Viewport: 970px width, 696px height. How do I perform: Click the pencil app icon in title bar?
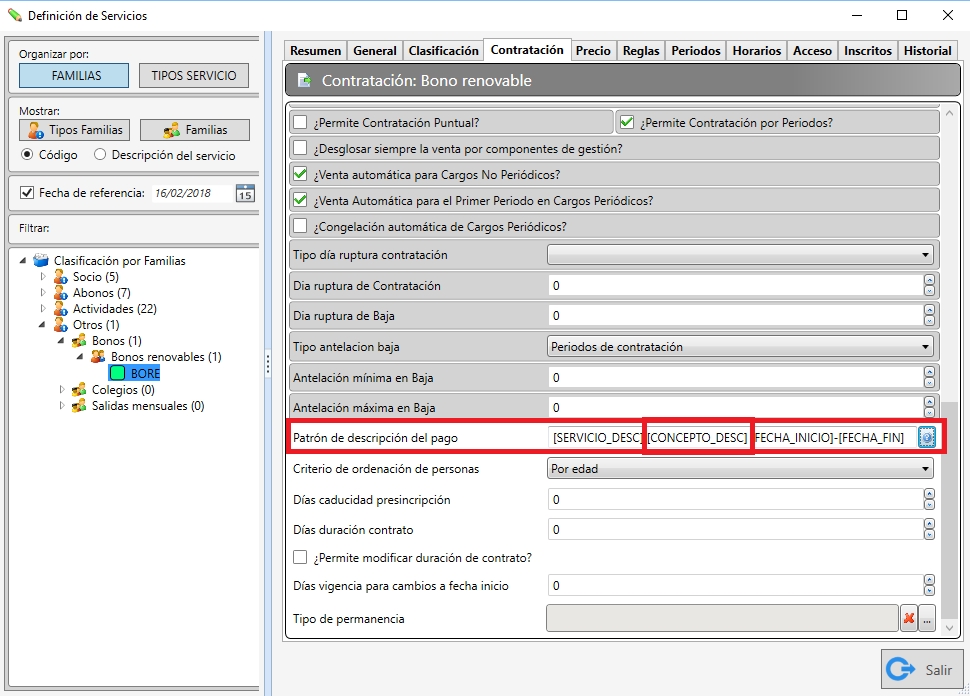click(14, 15)
